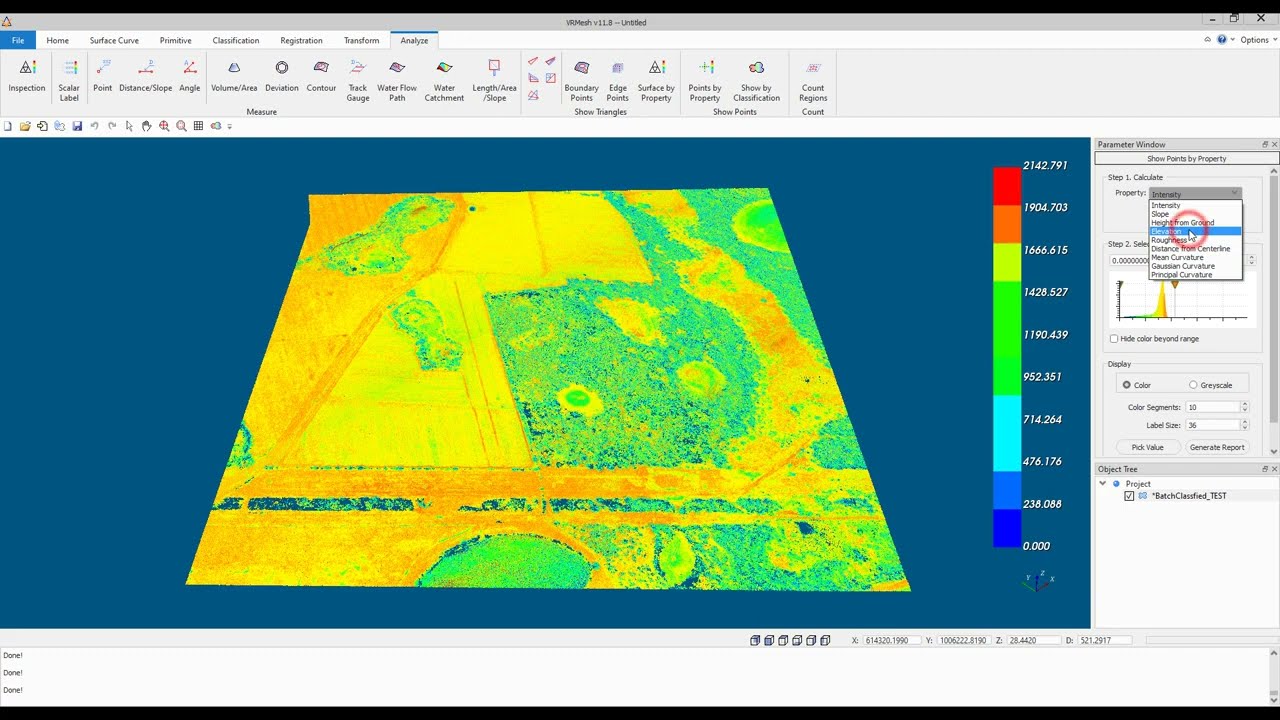Select the pan hand tool in quick toolbar
Screen dimensions: 1280x720
[146, 126]
